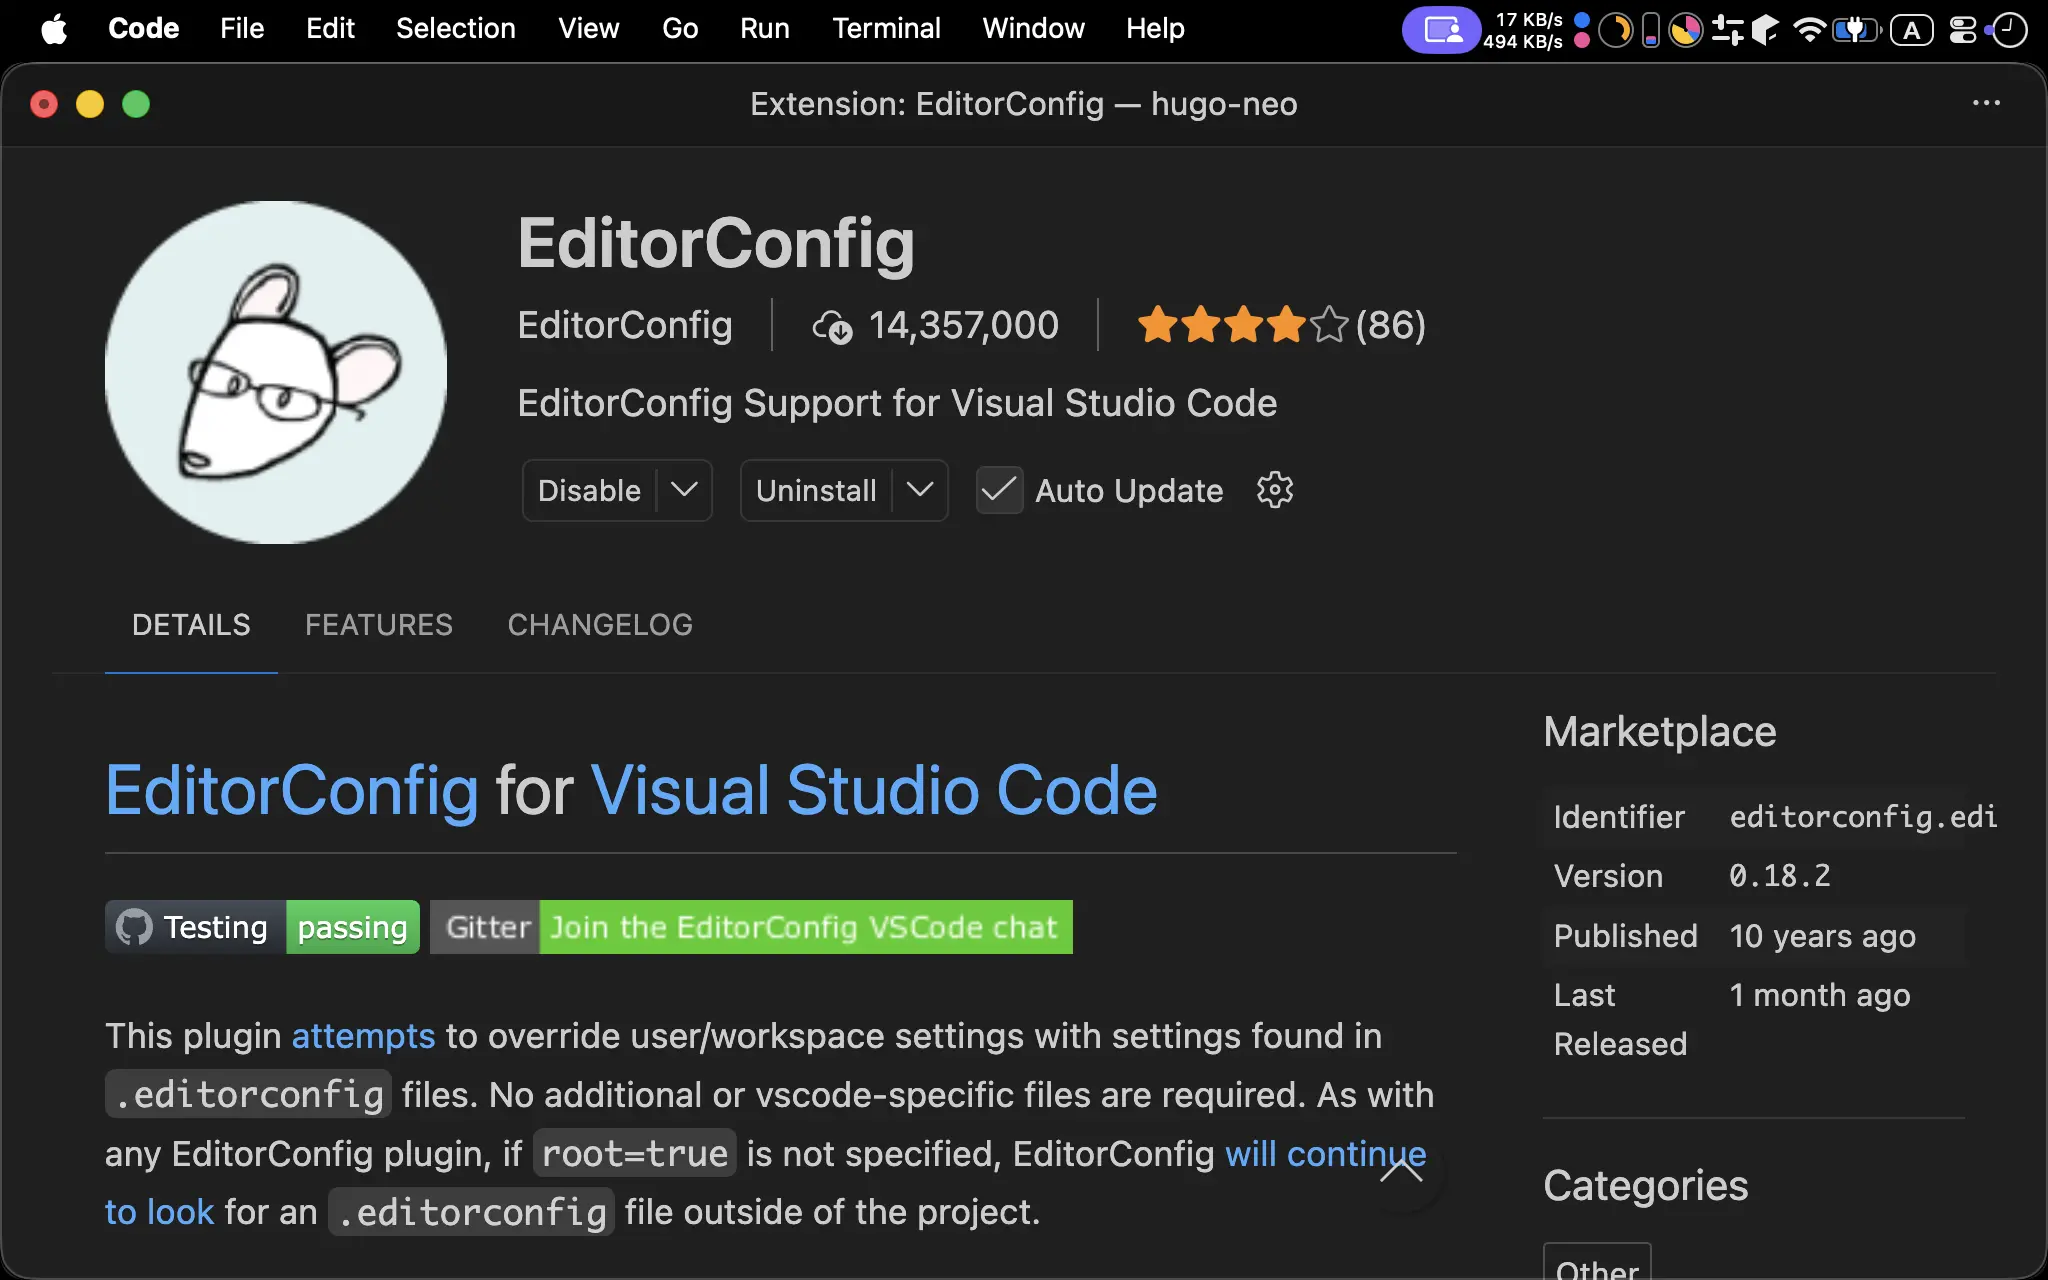This screenshot has height=1280, width=2048.
Task: Open the input source 'A' menu
Action: tap(1911, 30)
